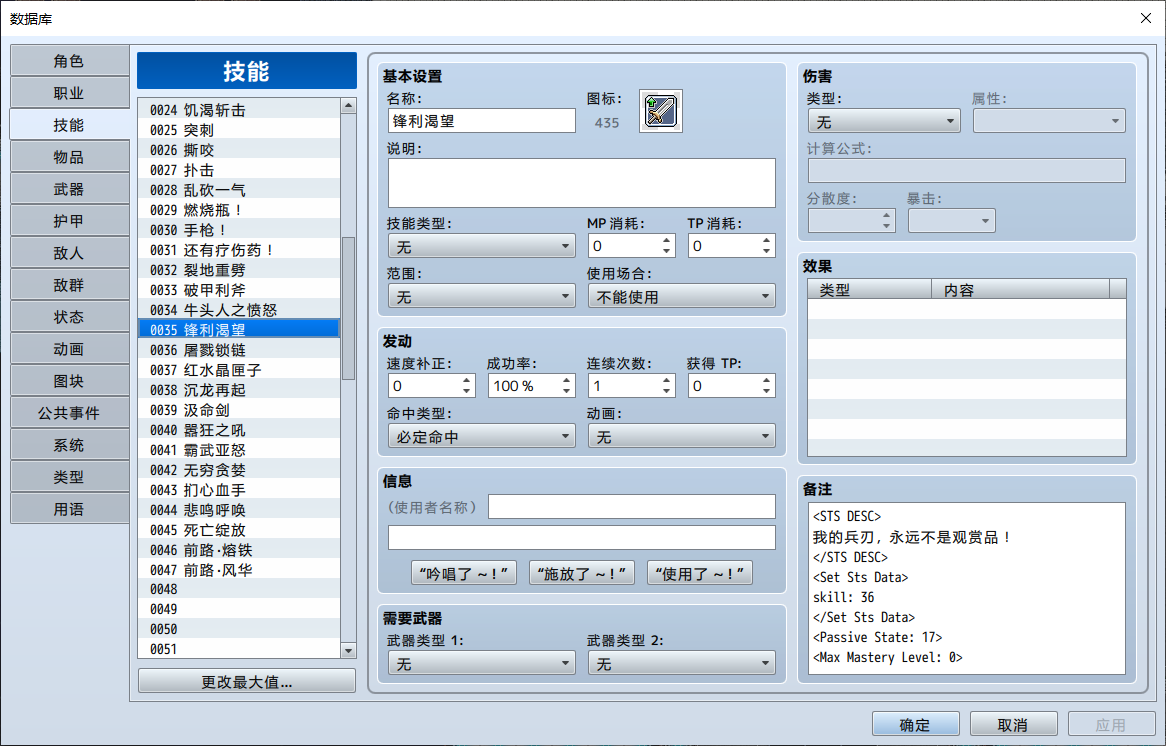Expand the 武器类型 1 dropdown

pos(482,663)
